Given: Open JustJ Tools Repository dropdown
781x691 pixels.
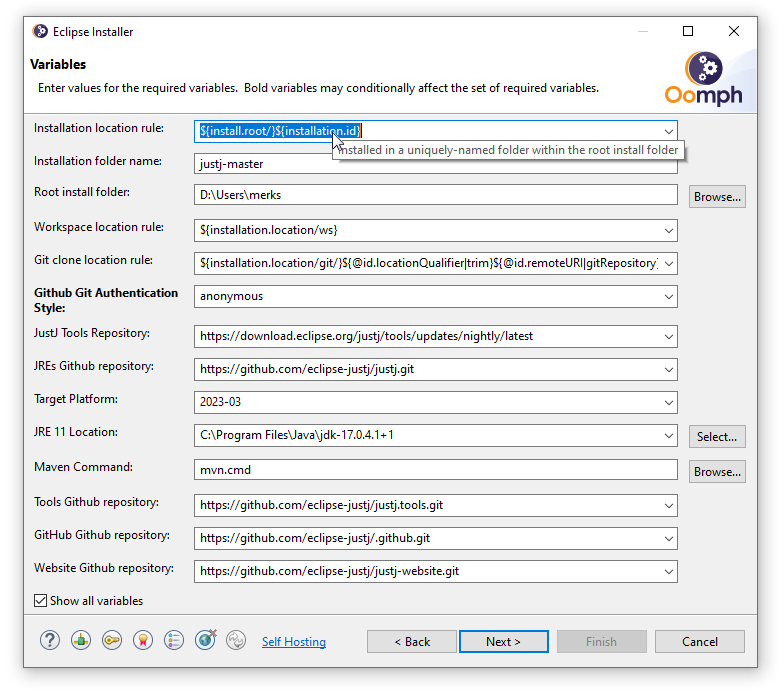Looking at the screenshot, I should pos(667,337).
